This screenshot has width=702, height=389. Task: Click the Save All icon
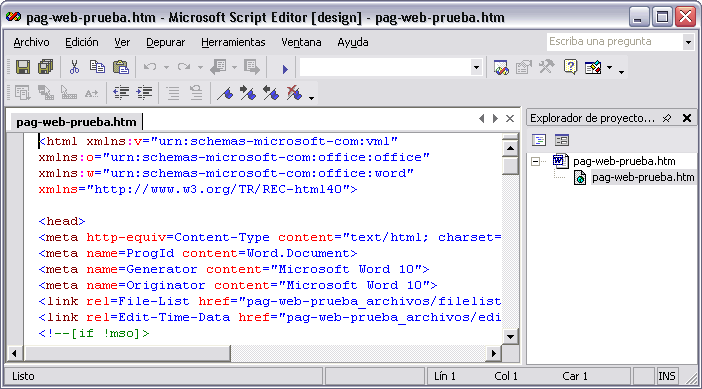pos(45,67)
